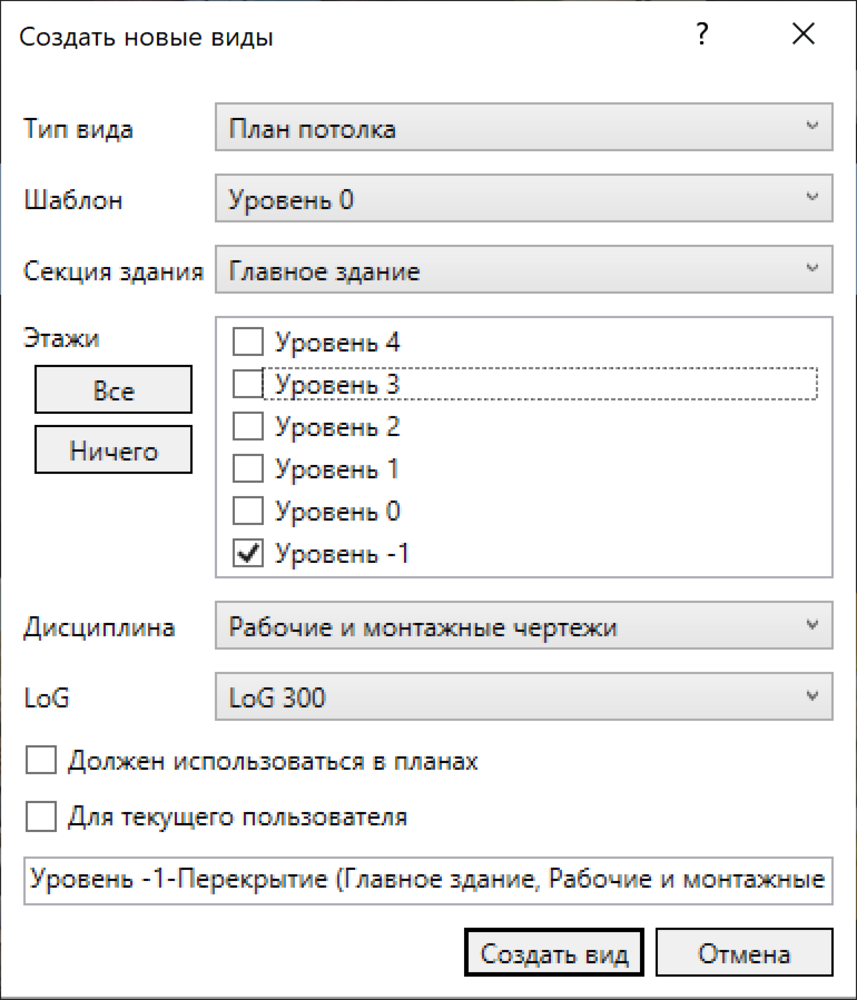Open the Тип вида dropdown

pyautogui.click(x=523, y=128)
